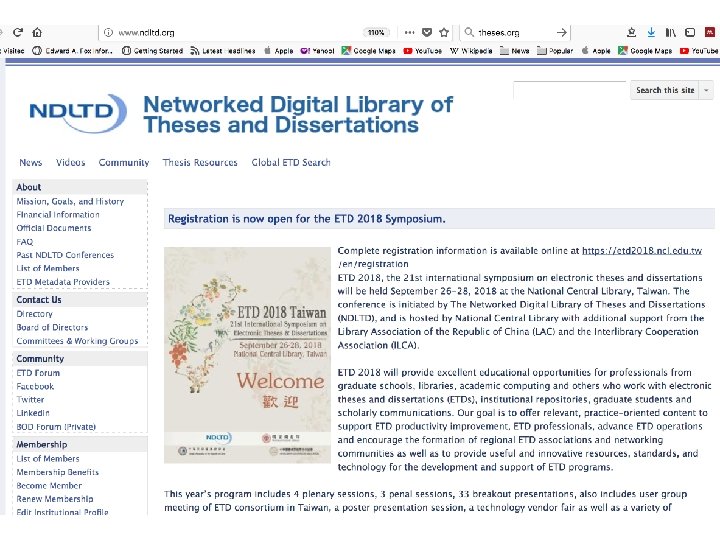This screenshot has width=720, height=540.
Task: Open the News bookmarks folder
Action: coord(514,51)
